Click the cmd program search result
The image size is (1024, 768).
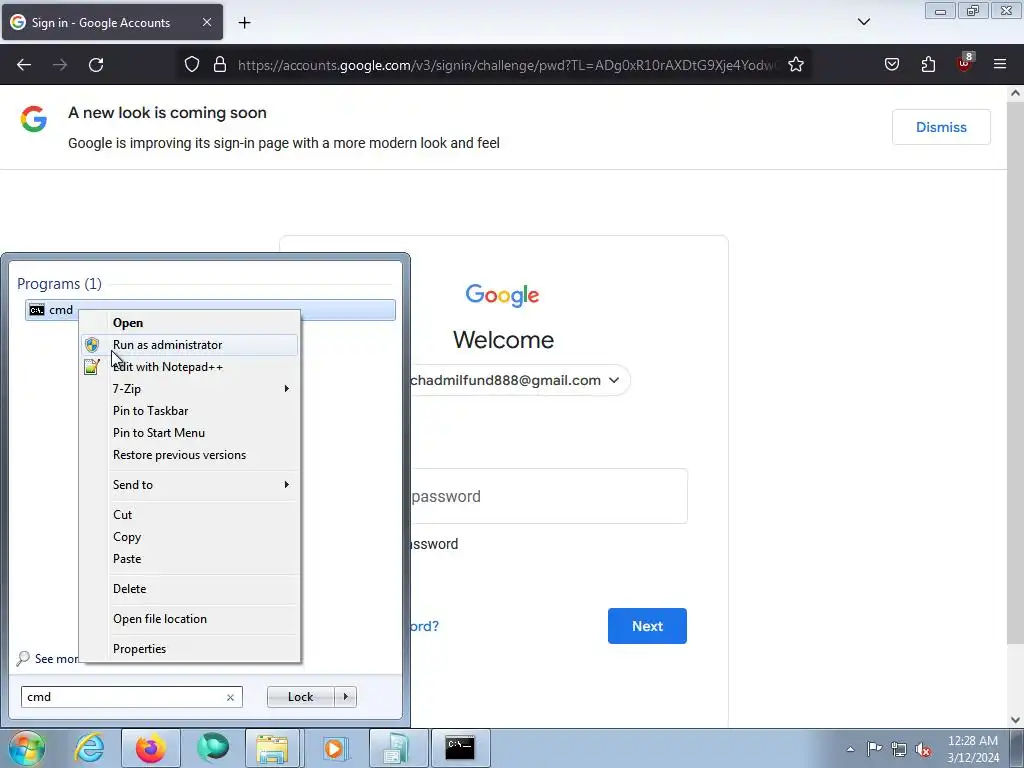(210, 310)
